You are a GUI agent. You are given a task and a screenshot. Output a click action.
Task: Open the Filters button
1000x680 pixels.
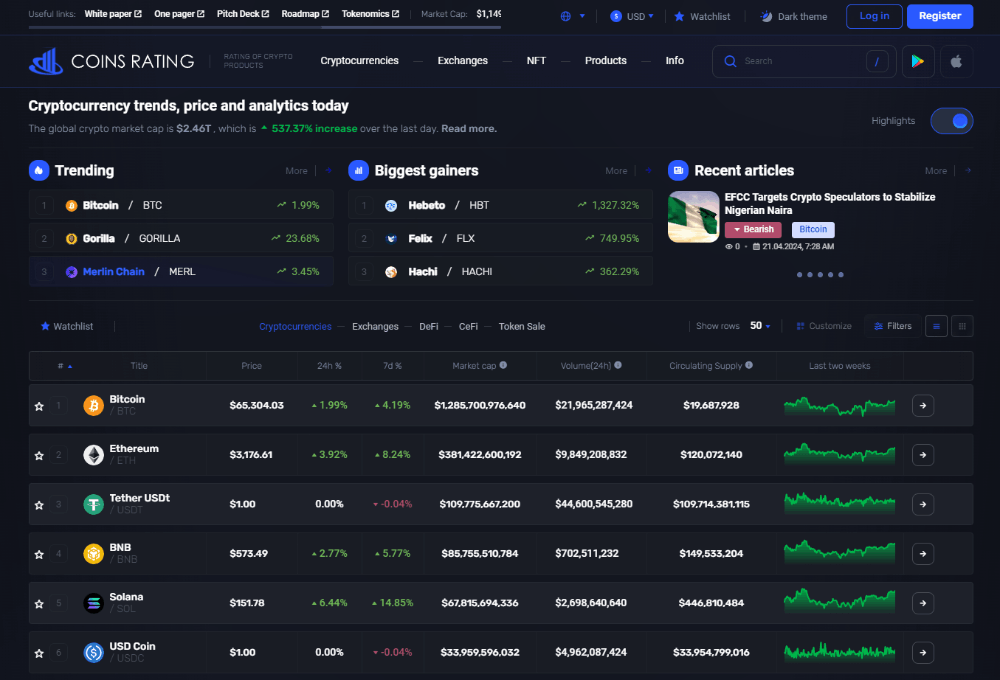pyautogui.click(x=892, y=326)
